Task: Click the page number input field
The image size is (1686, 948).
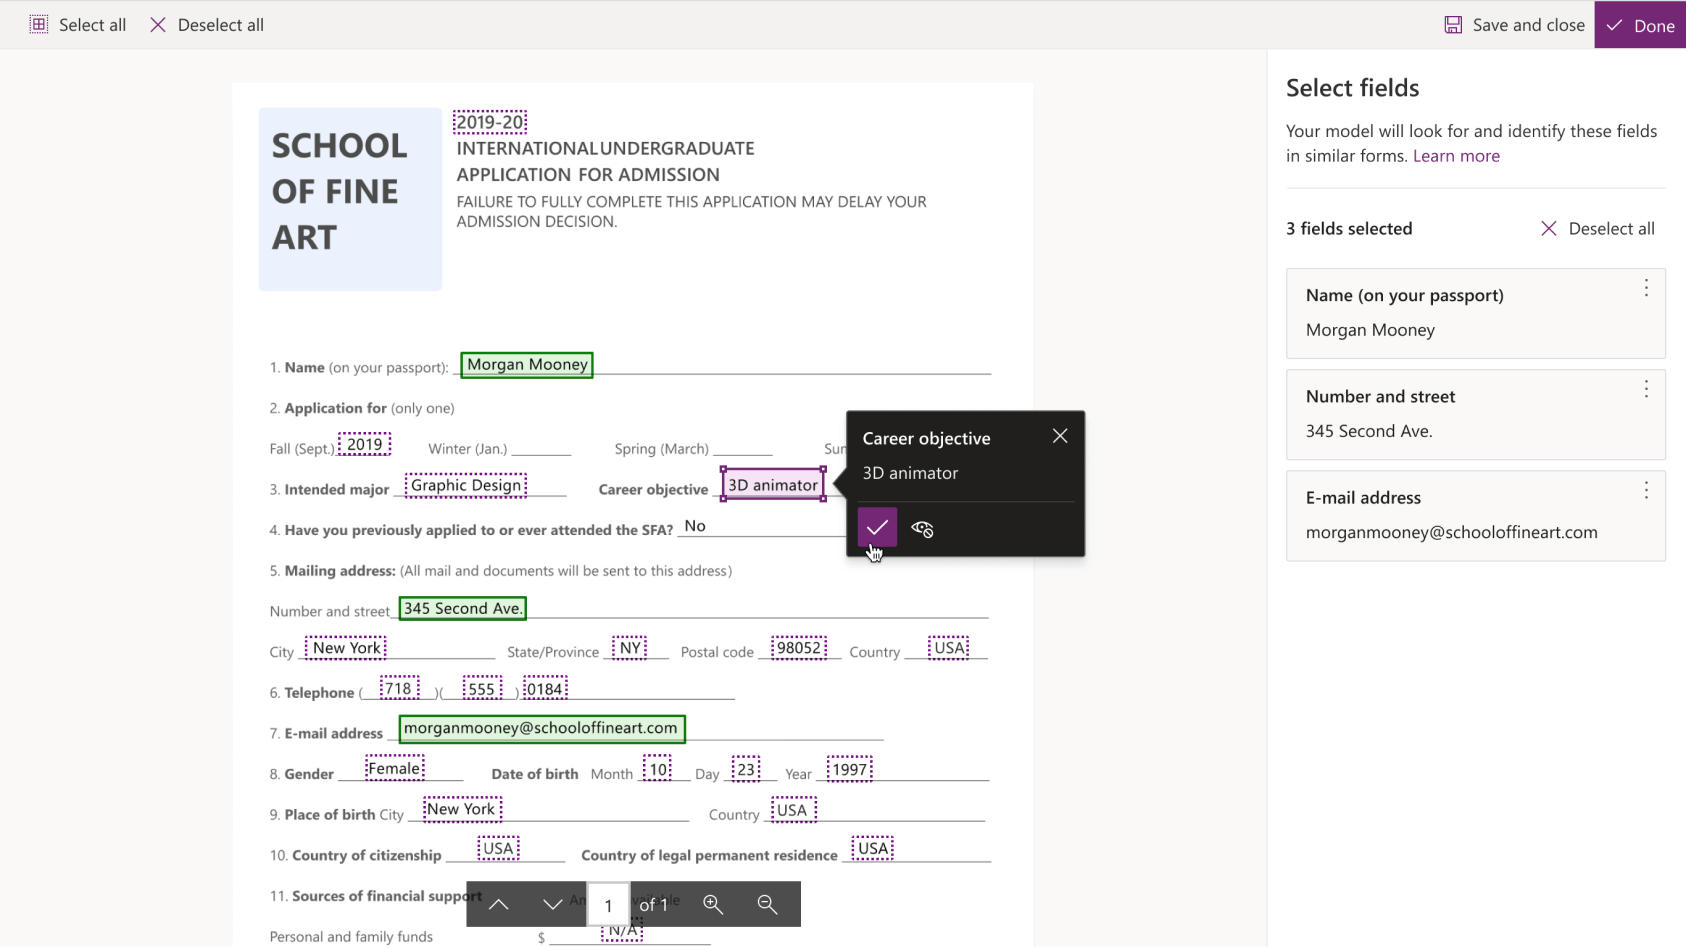Action: [x=609, y=904]
